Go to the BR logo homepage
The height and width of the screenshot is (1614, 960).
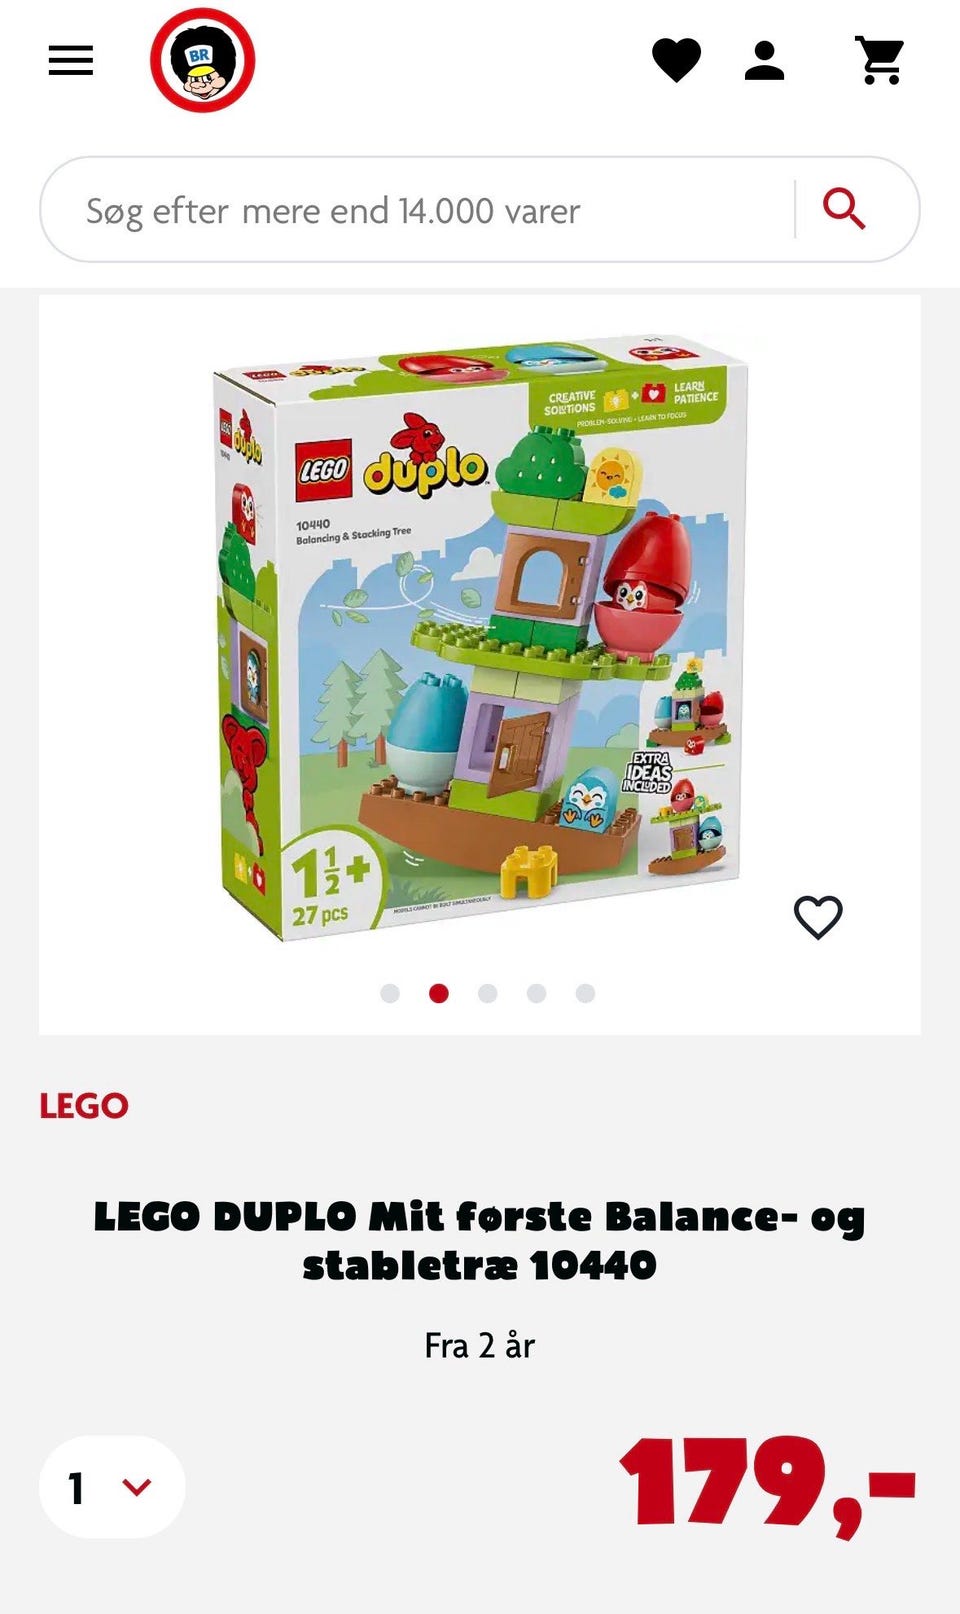point(203,60)
